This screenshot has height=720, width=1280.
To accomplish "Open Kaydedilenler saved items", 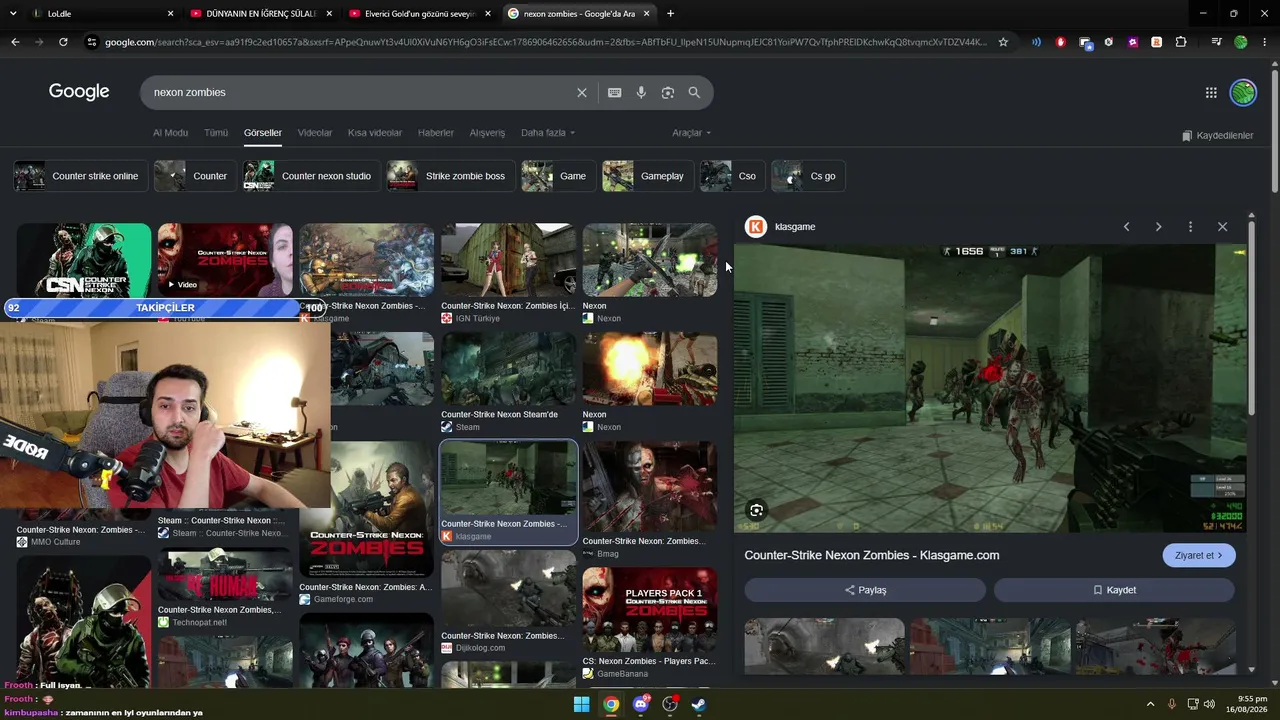I will pos(1217,136).
